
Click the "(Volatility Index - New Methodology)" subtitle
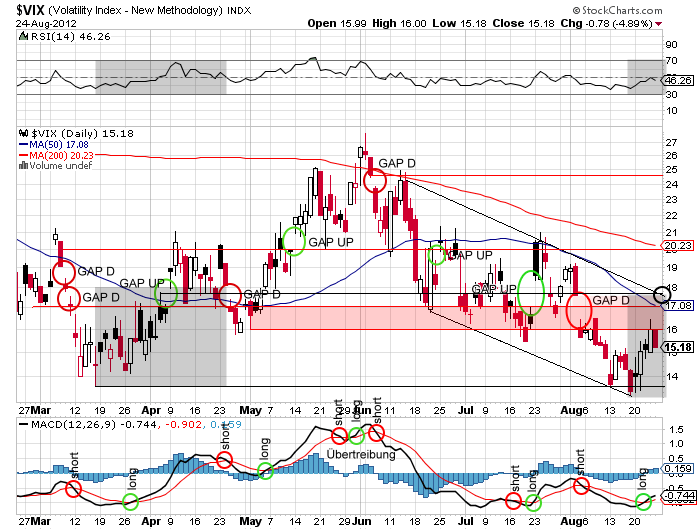(x=135, y=10)
